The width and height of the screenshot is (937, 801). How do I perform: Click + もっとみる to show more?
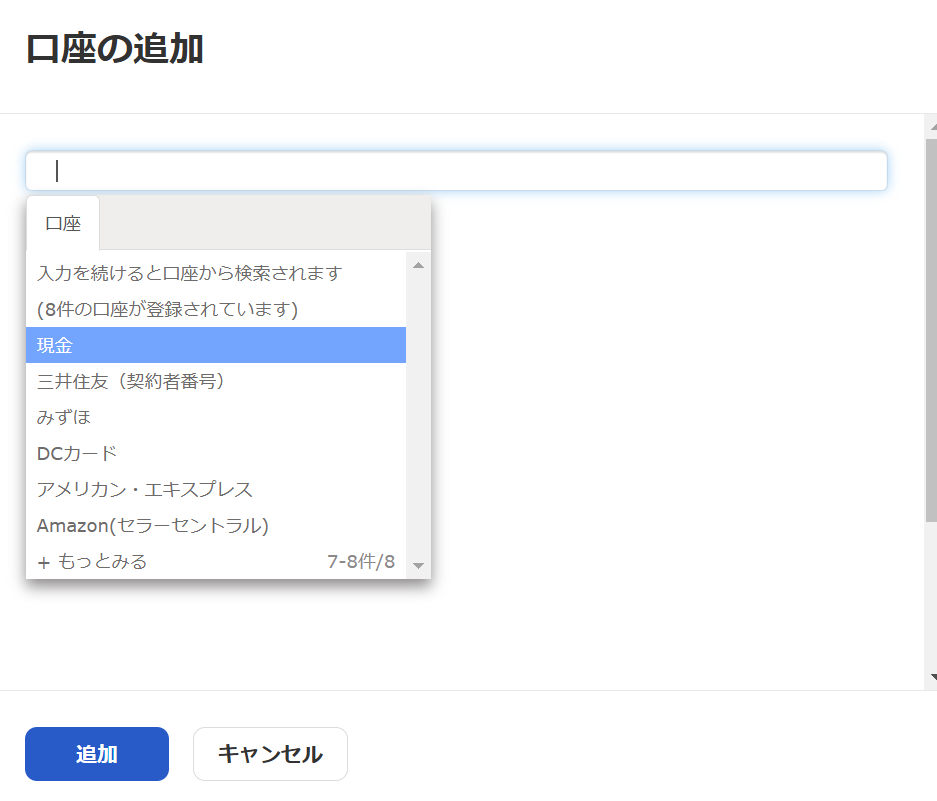[93, 561]
